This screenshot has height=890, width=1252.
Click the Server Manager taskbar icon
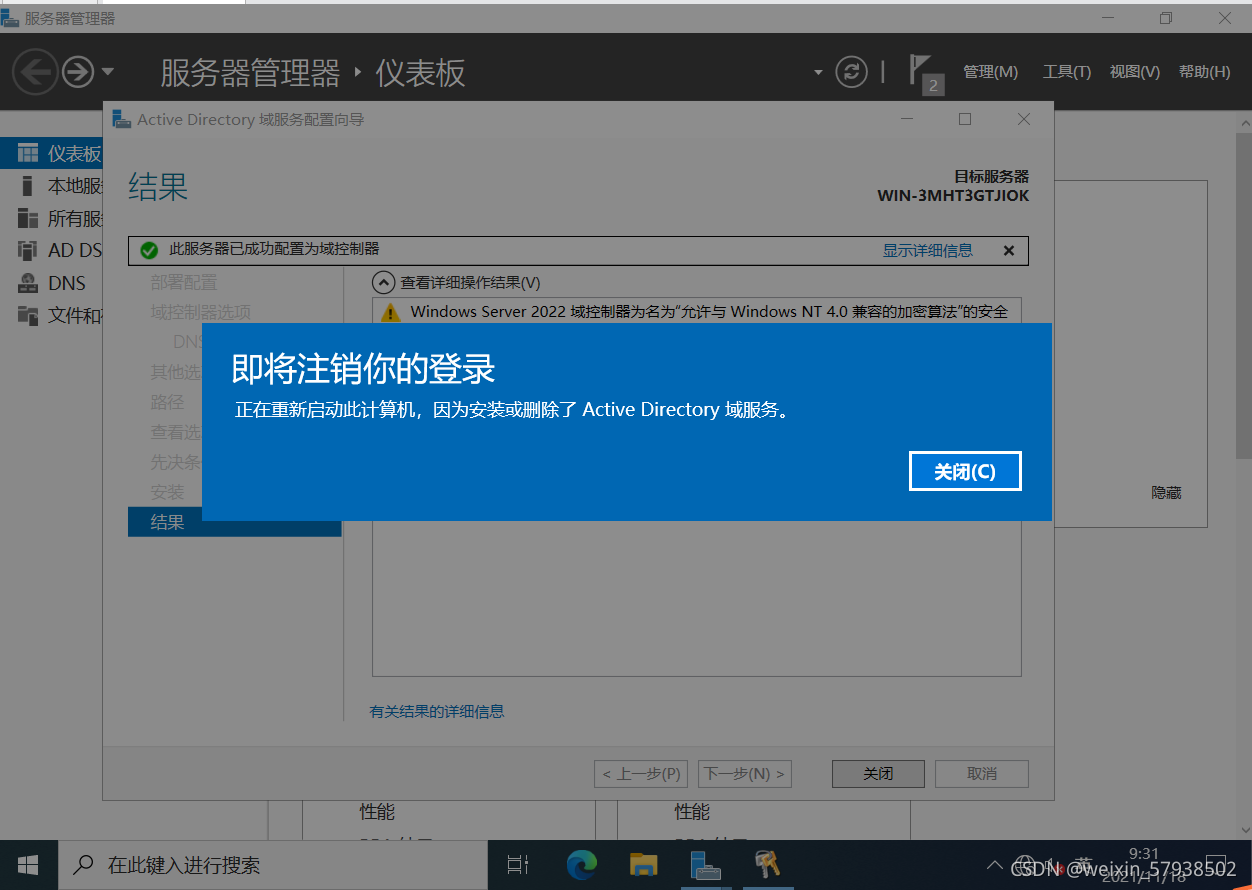(x=706, y=865)
